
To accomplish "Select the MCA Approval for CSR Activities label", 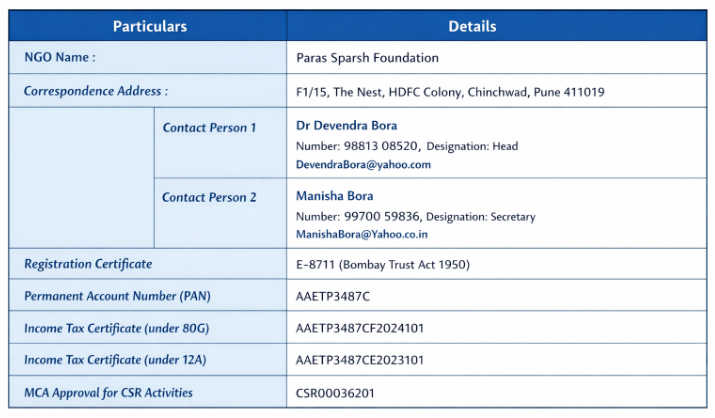I will click(108, 392).
